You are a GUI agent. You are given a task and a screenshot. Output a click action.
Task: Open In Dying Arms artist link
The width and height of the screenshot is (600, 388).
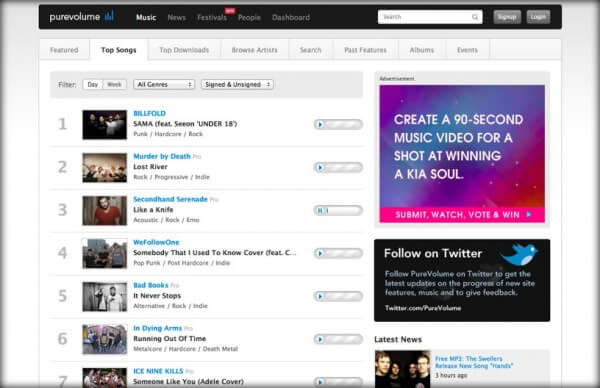[x=157, y=328]
